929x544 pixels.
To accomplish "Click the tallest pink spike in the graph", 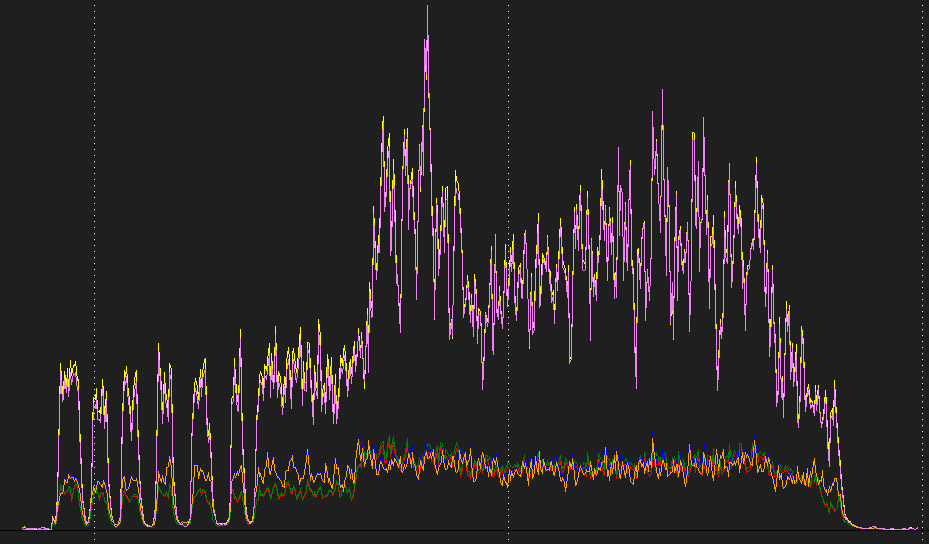I will coord(427,40).
